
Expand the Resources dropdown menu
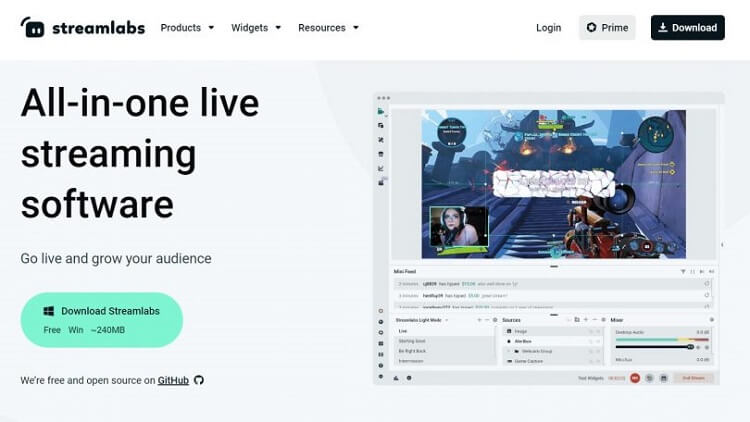point(328,28)
